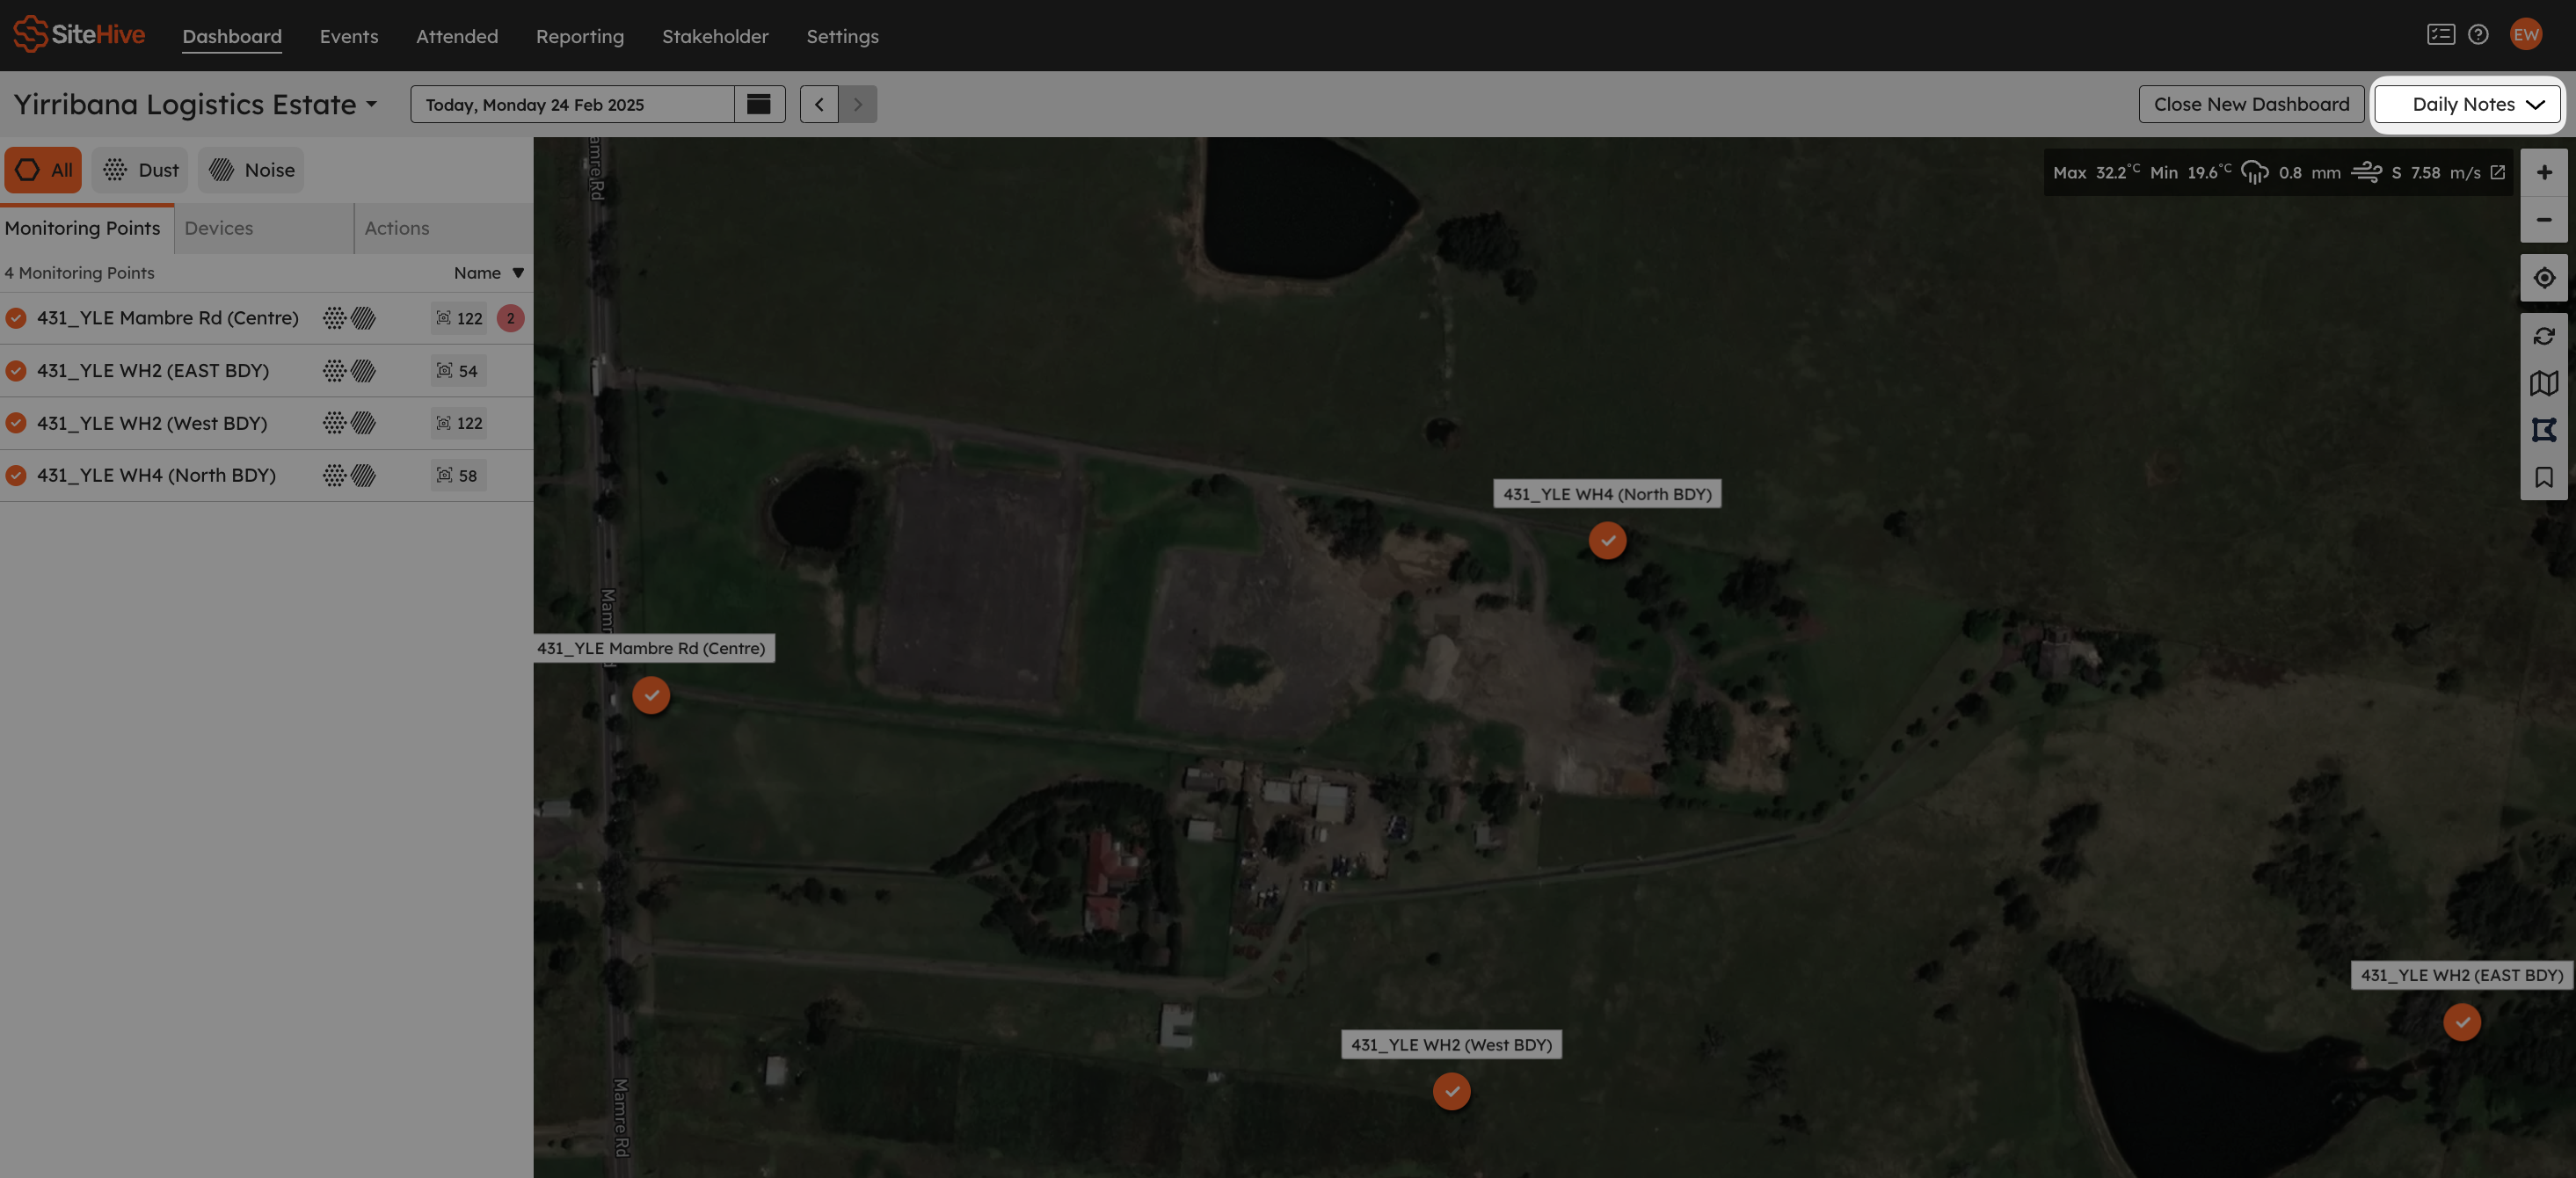Select the 431_YLE WH2 (West BDY) row
This screenshot has width=2576, height=1178.
coord(266,423)
